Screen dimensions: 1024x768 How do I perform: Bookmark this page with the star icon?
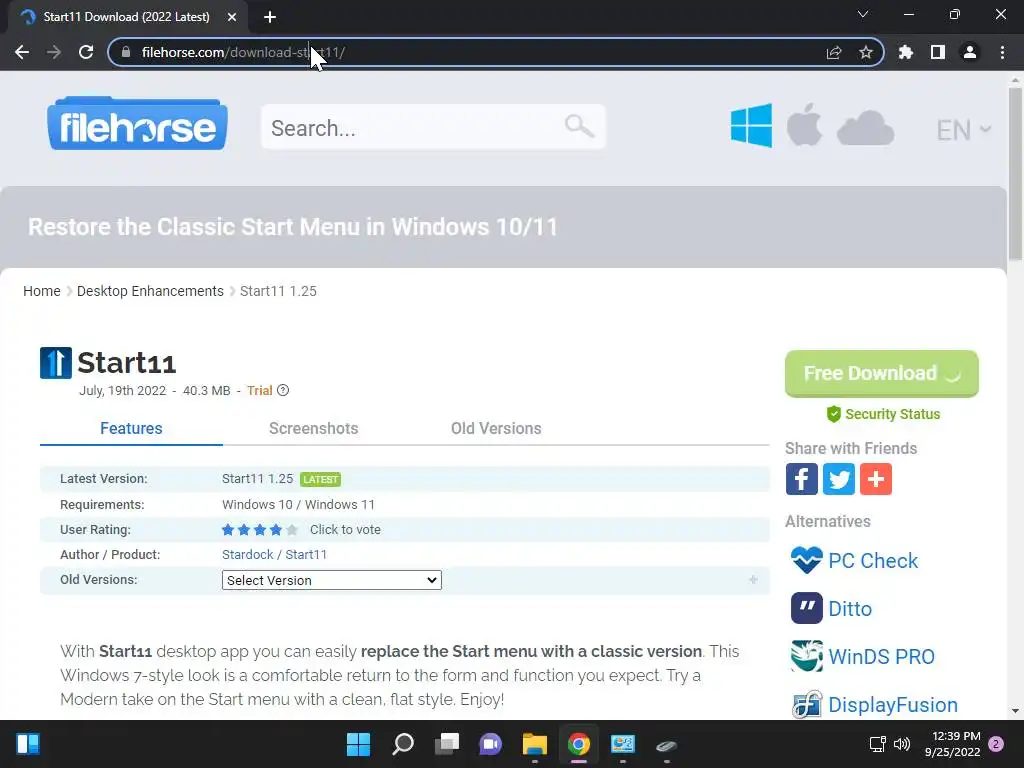[865, 52]
